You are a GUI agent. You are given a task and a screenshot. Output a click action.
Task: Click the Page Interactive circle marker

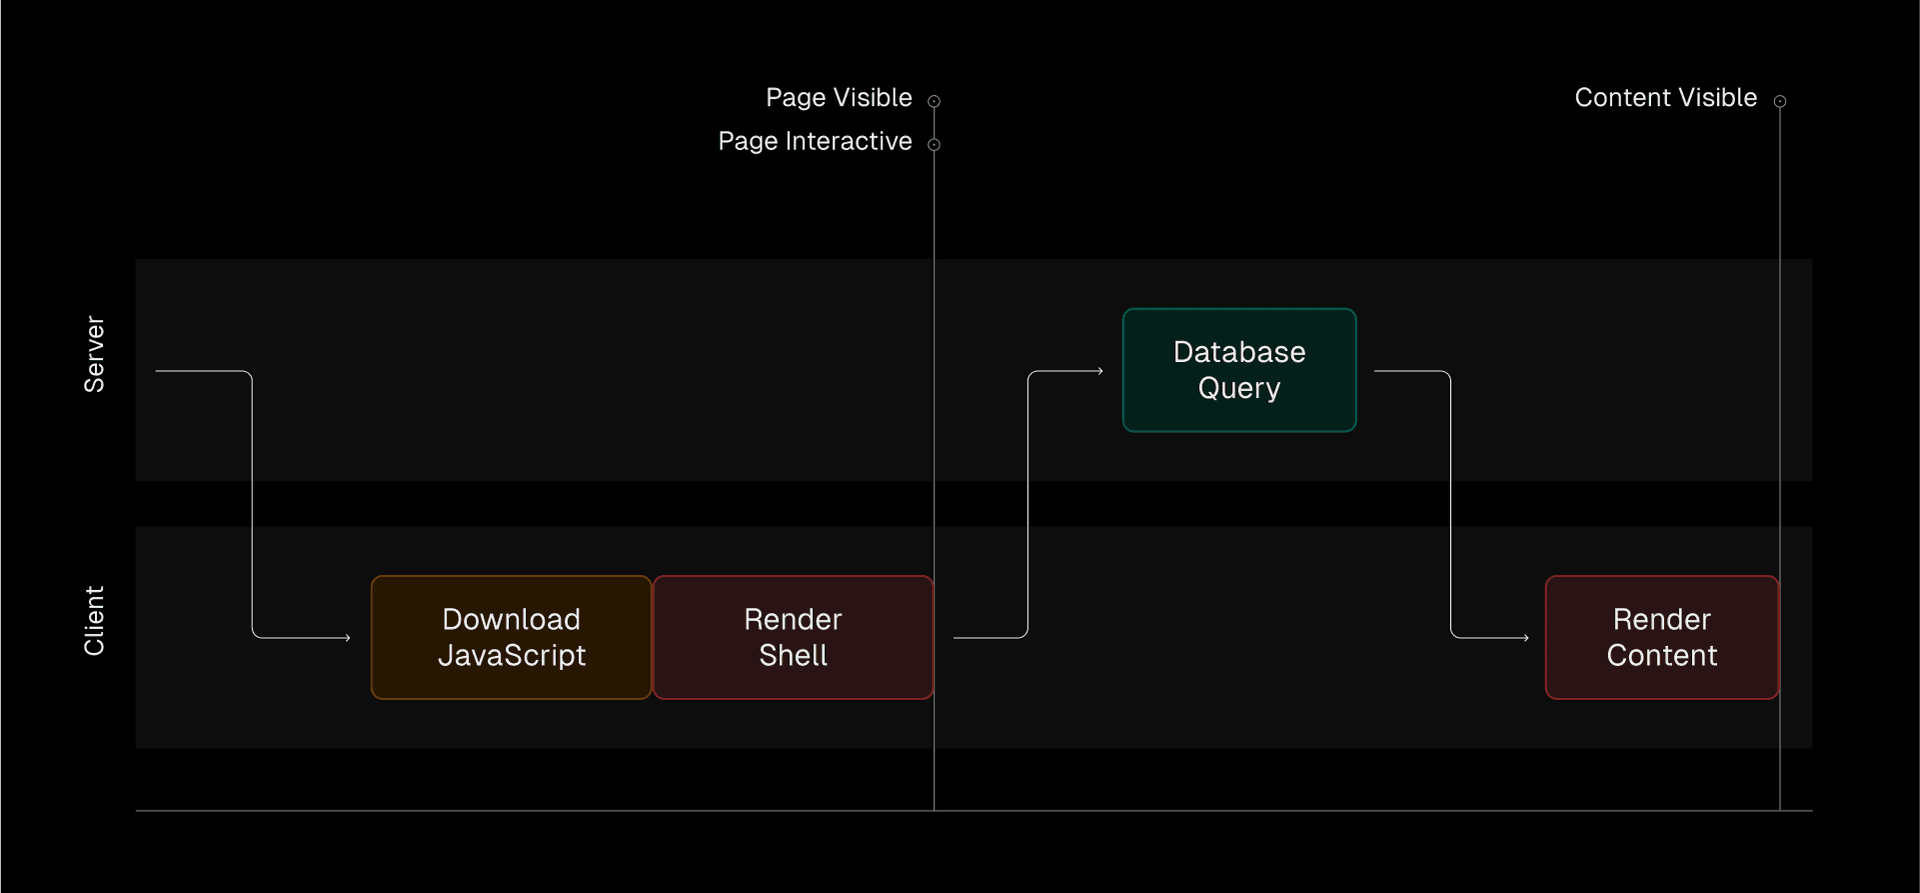(934, 145)
